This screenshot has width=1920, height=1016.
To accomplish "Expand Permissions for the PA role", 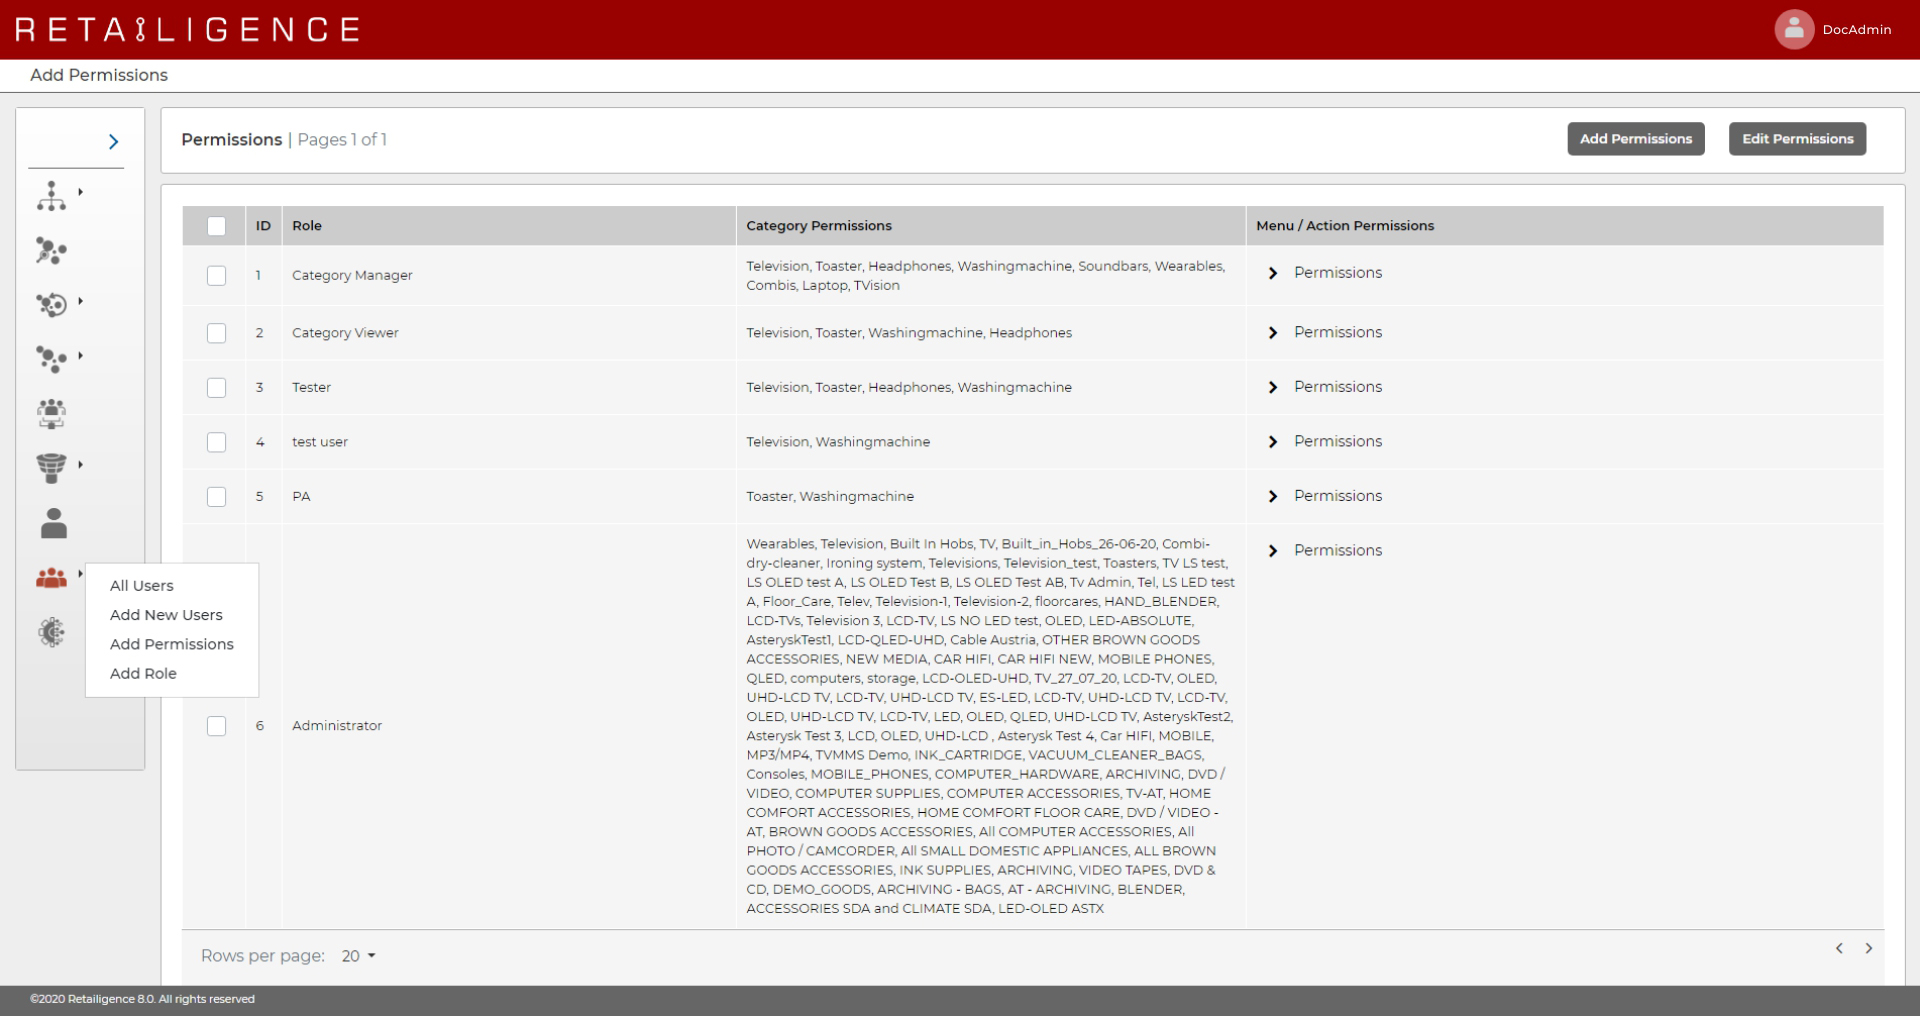I will [x=1273, y=496].
